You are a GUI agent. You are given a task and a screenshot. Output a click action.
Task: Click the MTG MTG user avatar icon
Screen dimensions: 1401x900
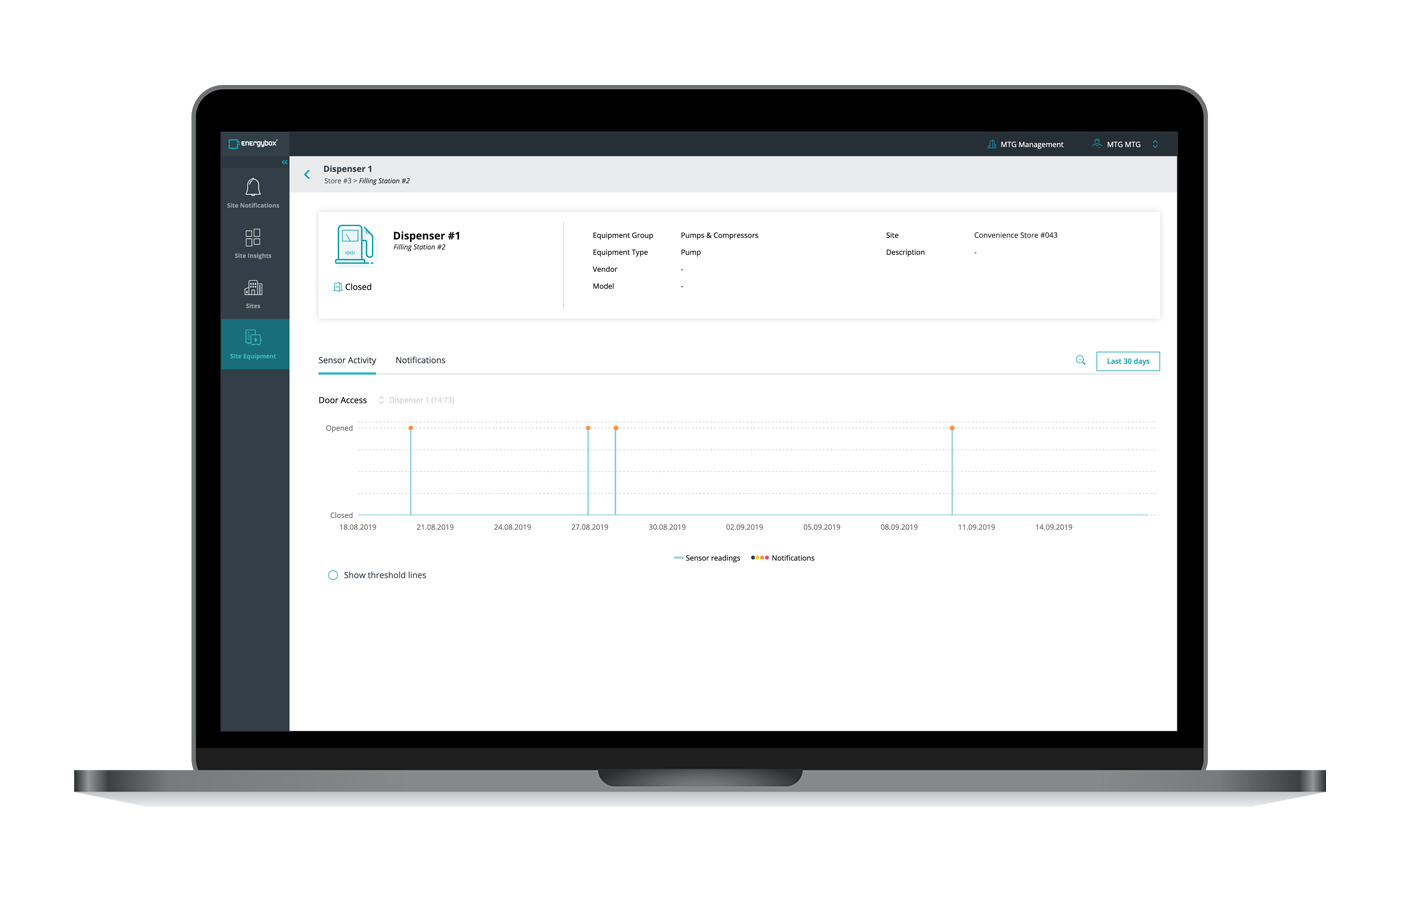pos(1097,143)
